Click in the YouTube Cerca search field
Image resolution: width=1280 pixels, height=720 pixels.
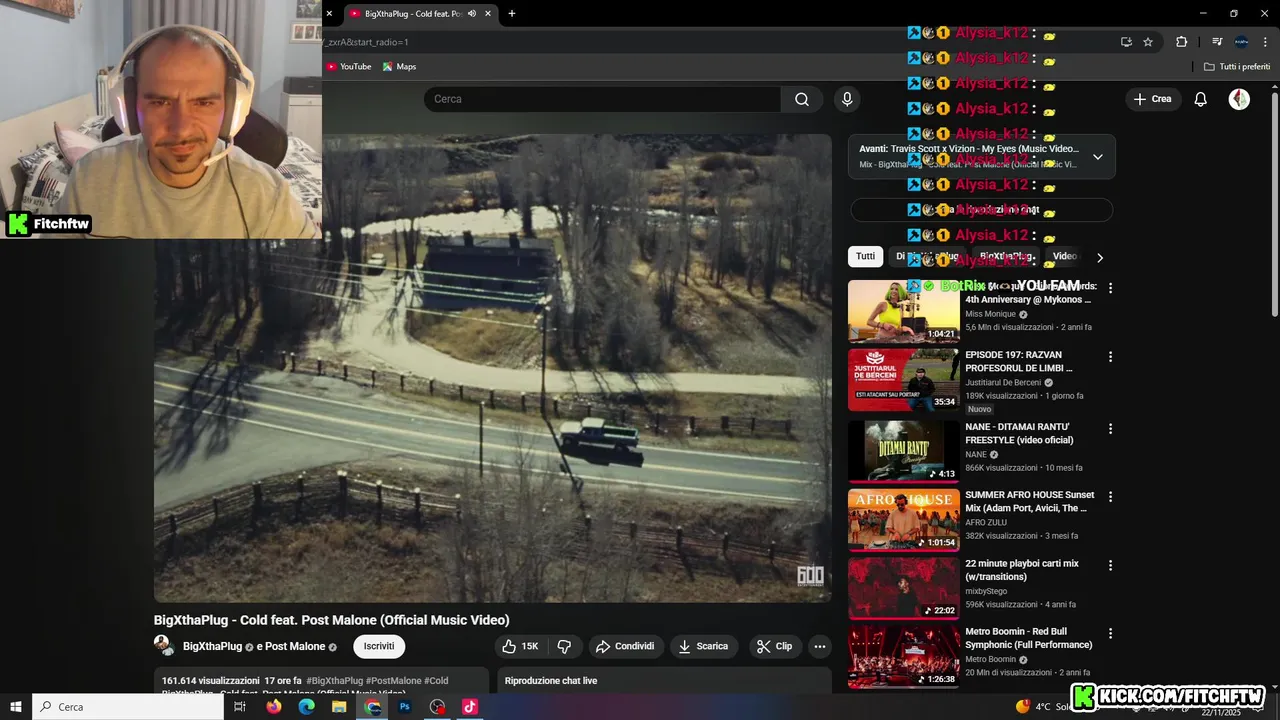point(602,99)
